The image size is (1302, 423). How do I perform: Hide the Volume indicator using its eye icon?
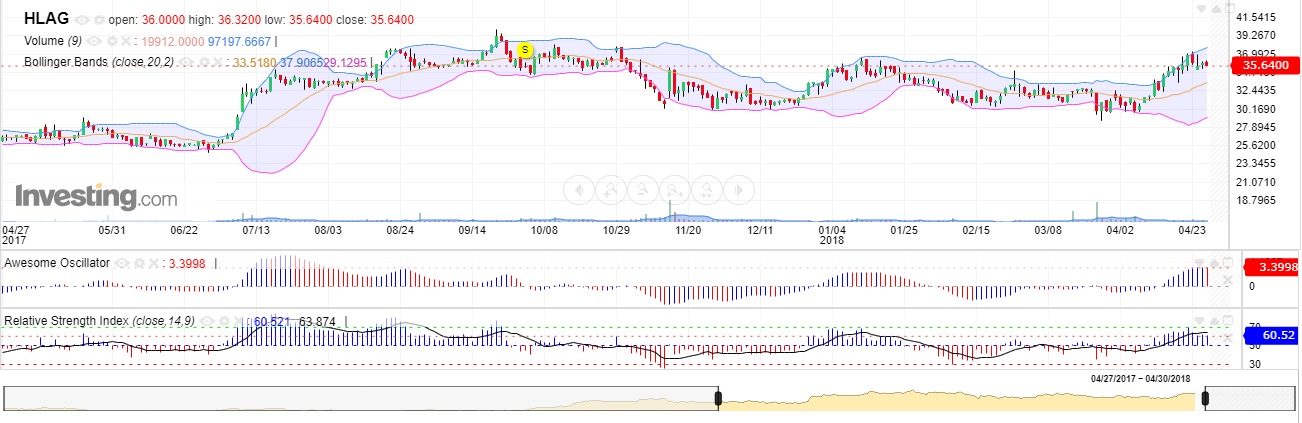95,41
